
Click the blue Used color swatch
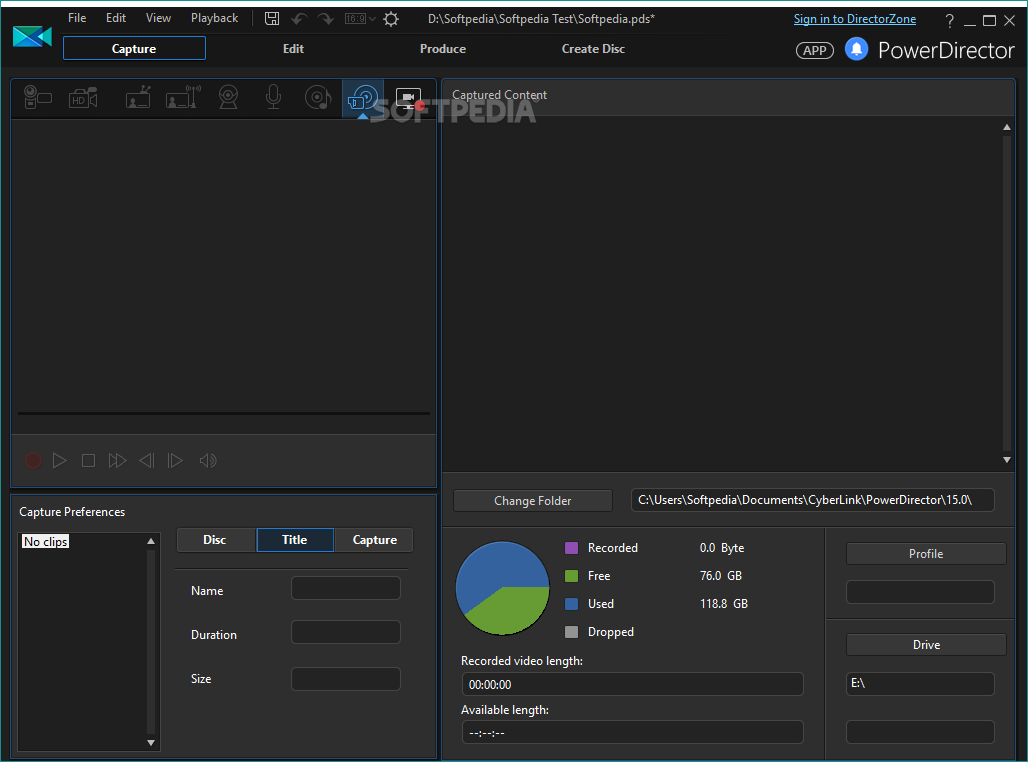point(572,604)
